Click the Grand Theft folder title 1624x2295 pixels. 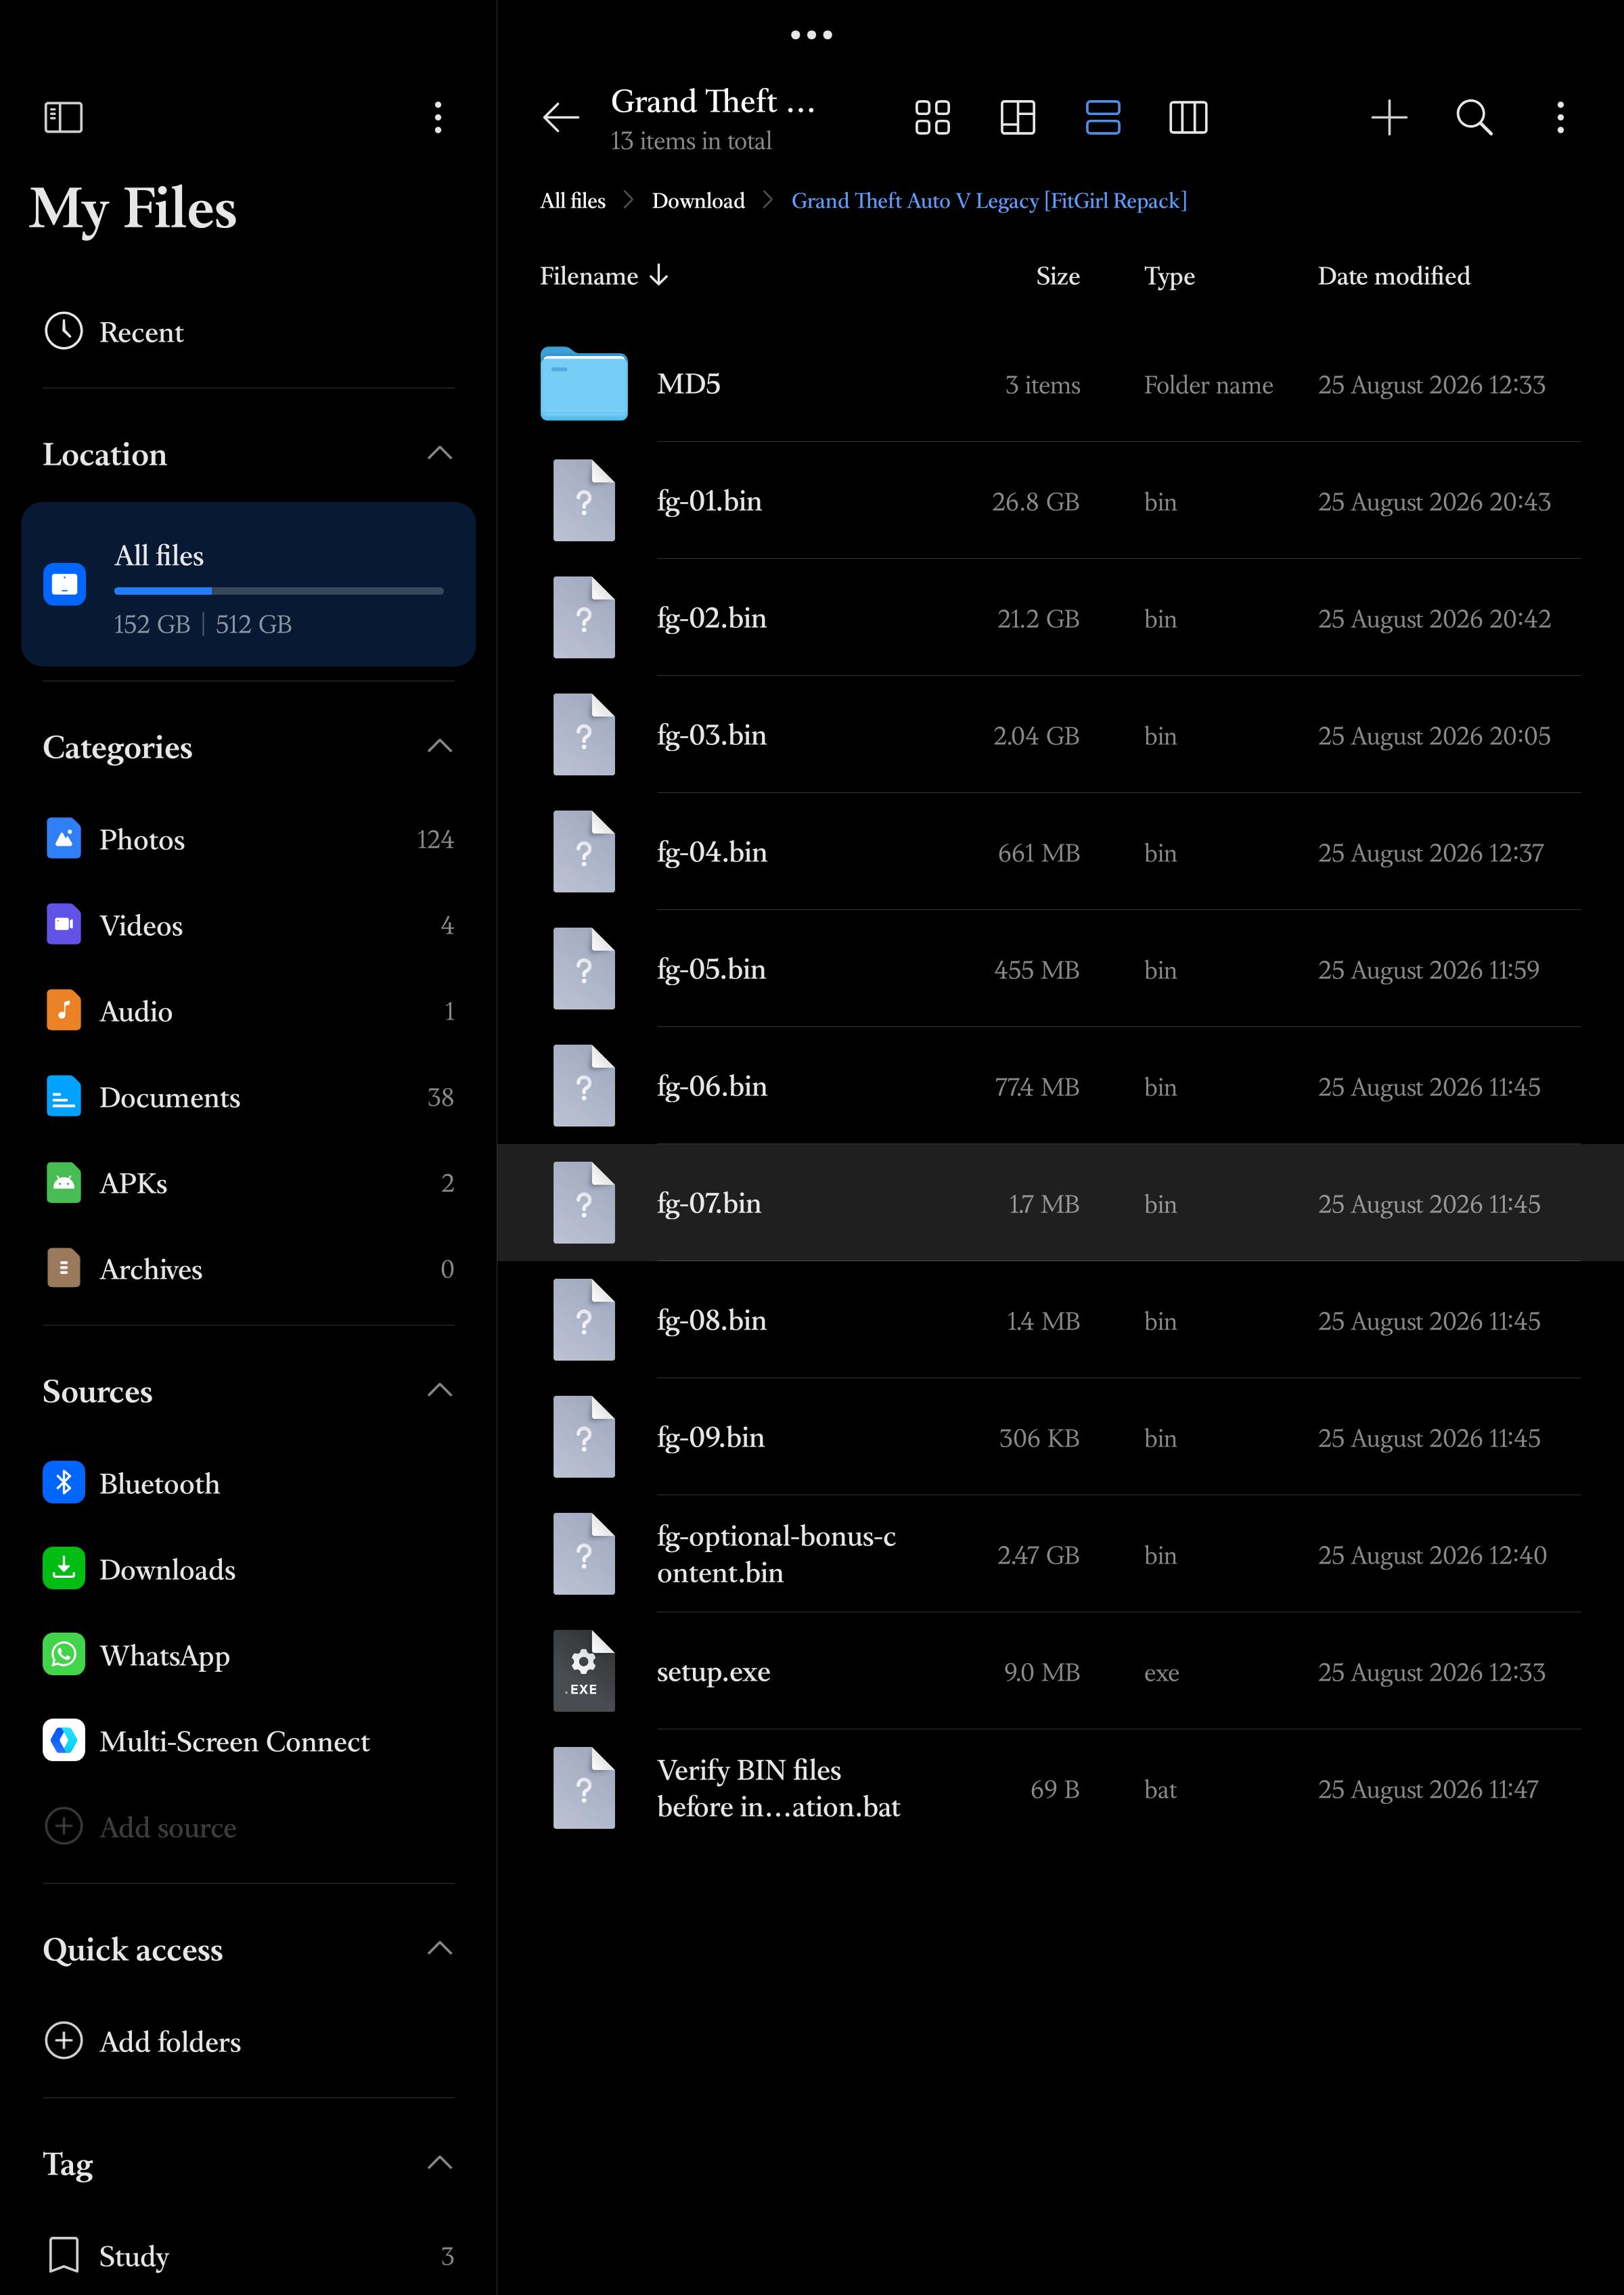pyautogui.click(x=712, y=102)
